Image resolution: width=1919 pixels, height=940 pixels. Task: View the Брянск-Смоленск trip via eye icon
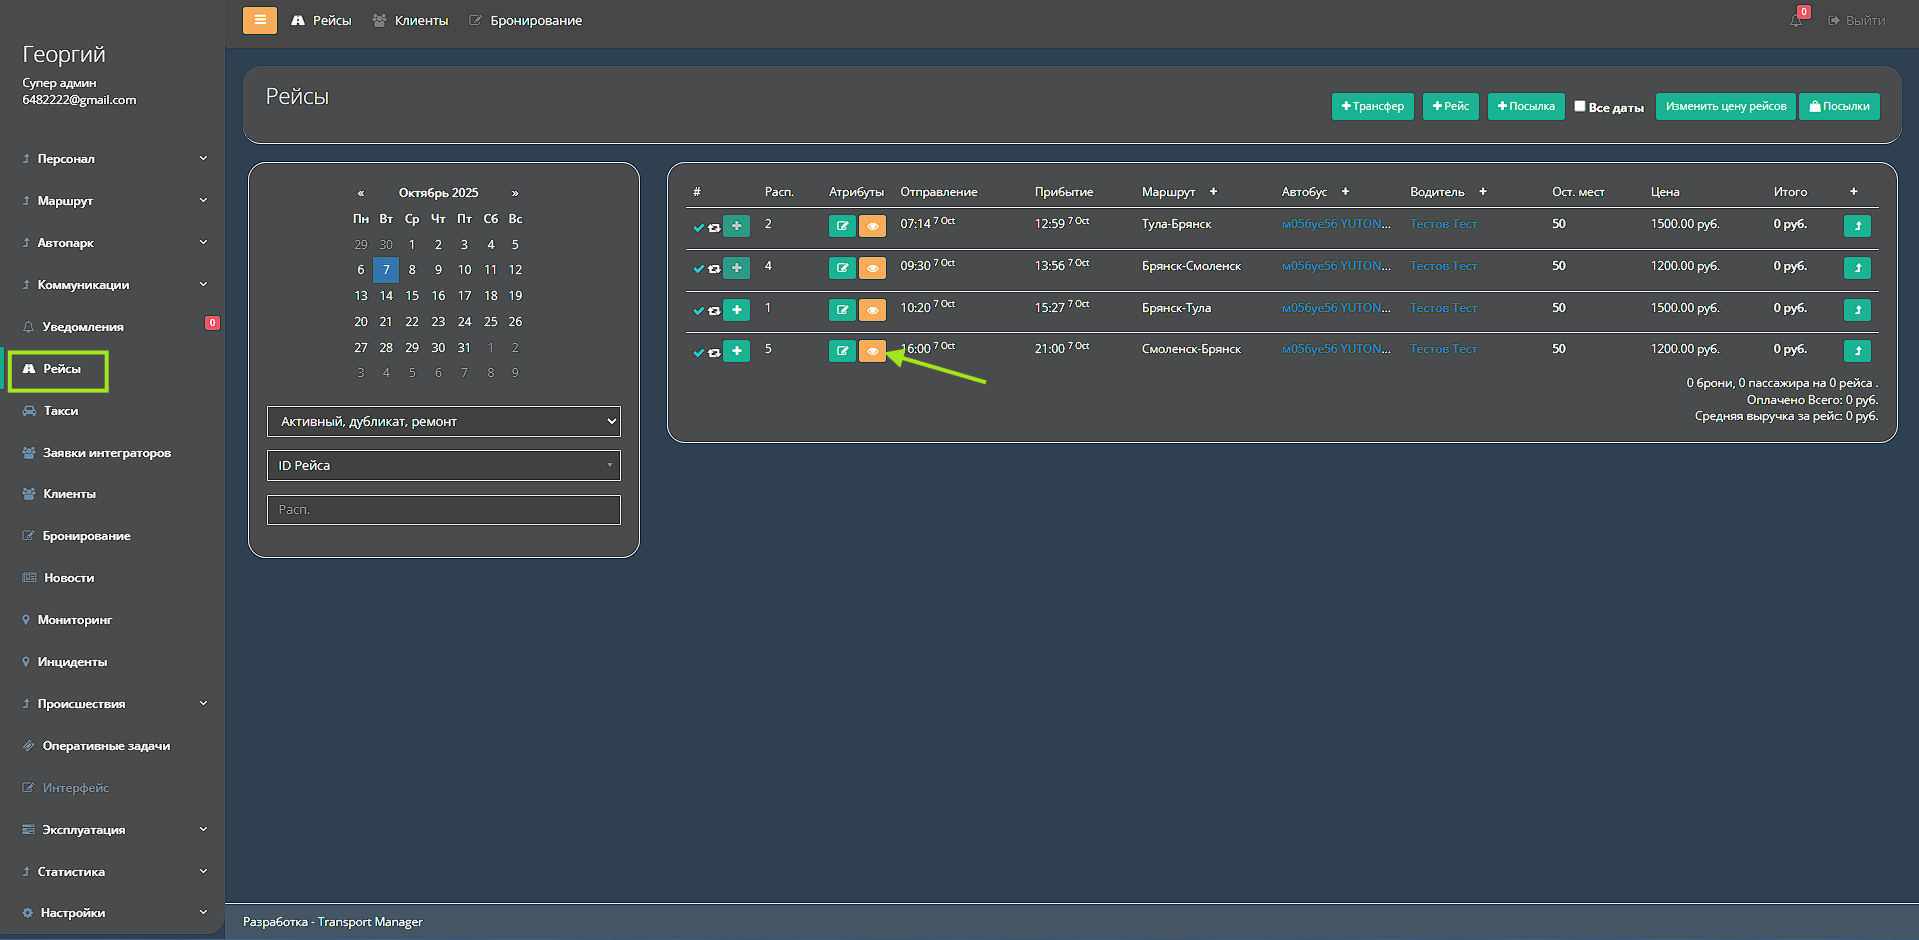point(872,268)
